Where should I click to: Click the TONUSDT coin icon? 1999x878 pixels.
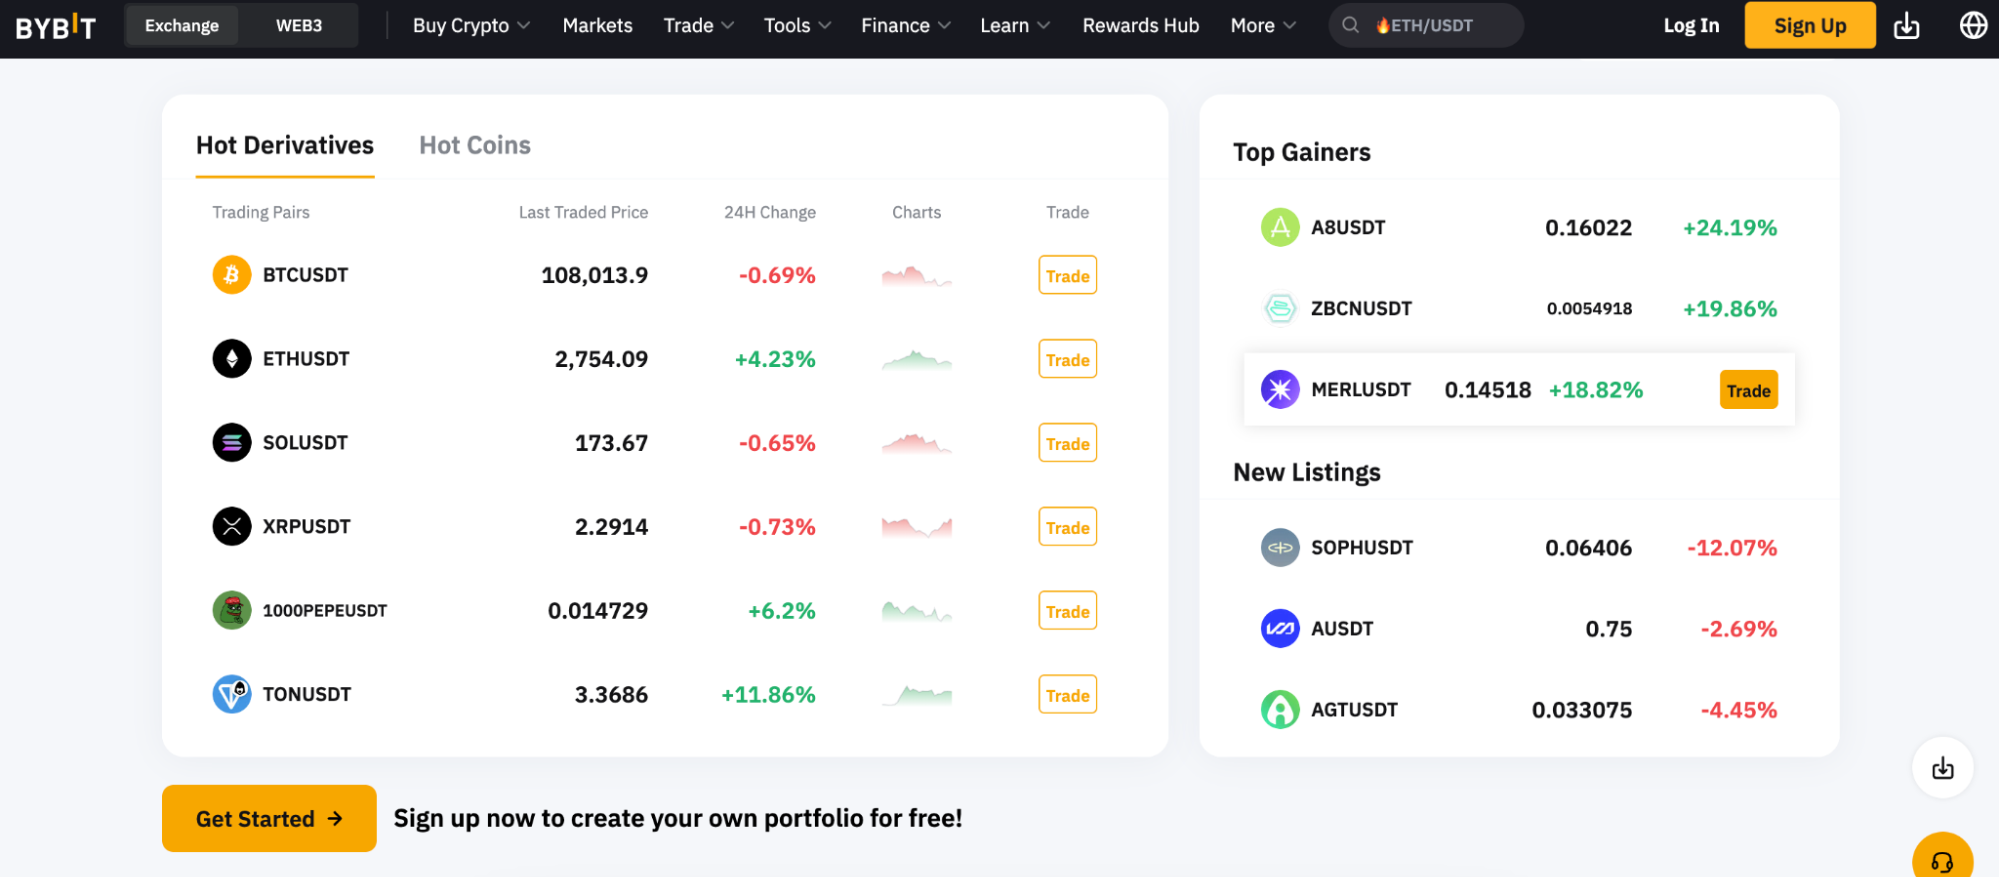click(232, 695)
